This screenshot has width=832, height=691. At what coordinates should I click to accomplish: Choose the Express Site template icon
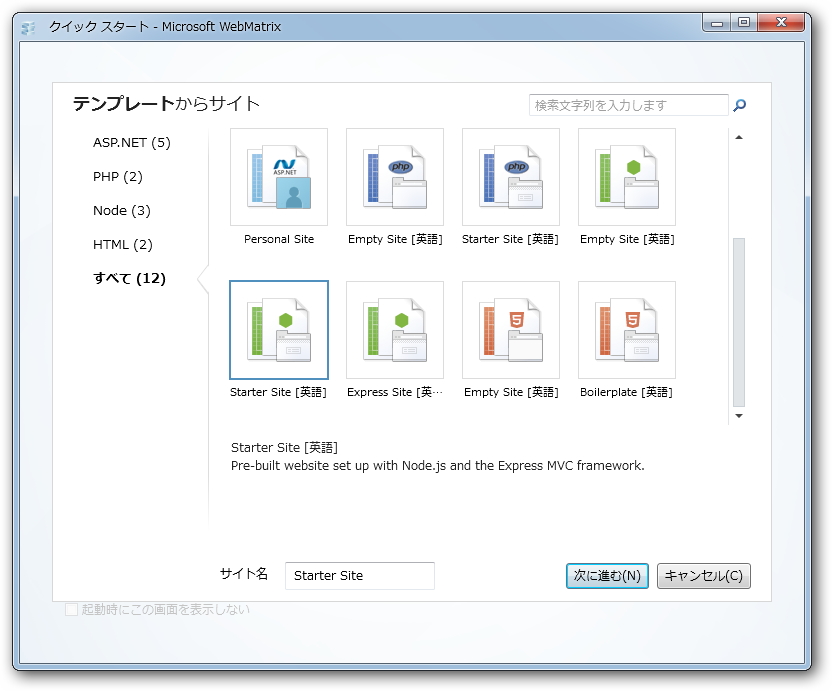point(394,330)
